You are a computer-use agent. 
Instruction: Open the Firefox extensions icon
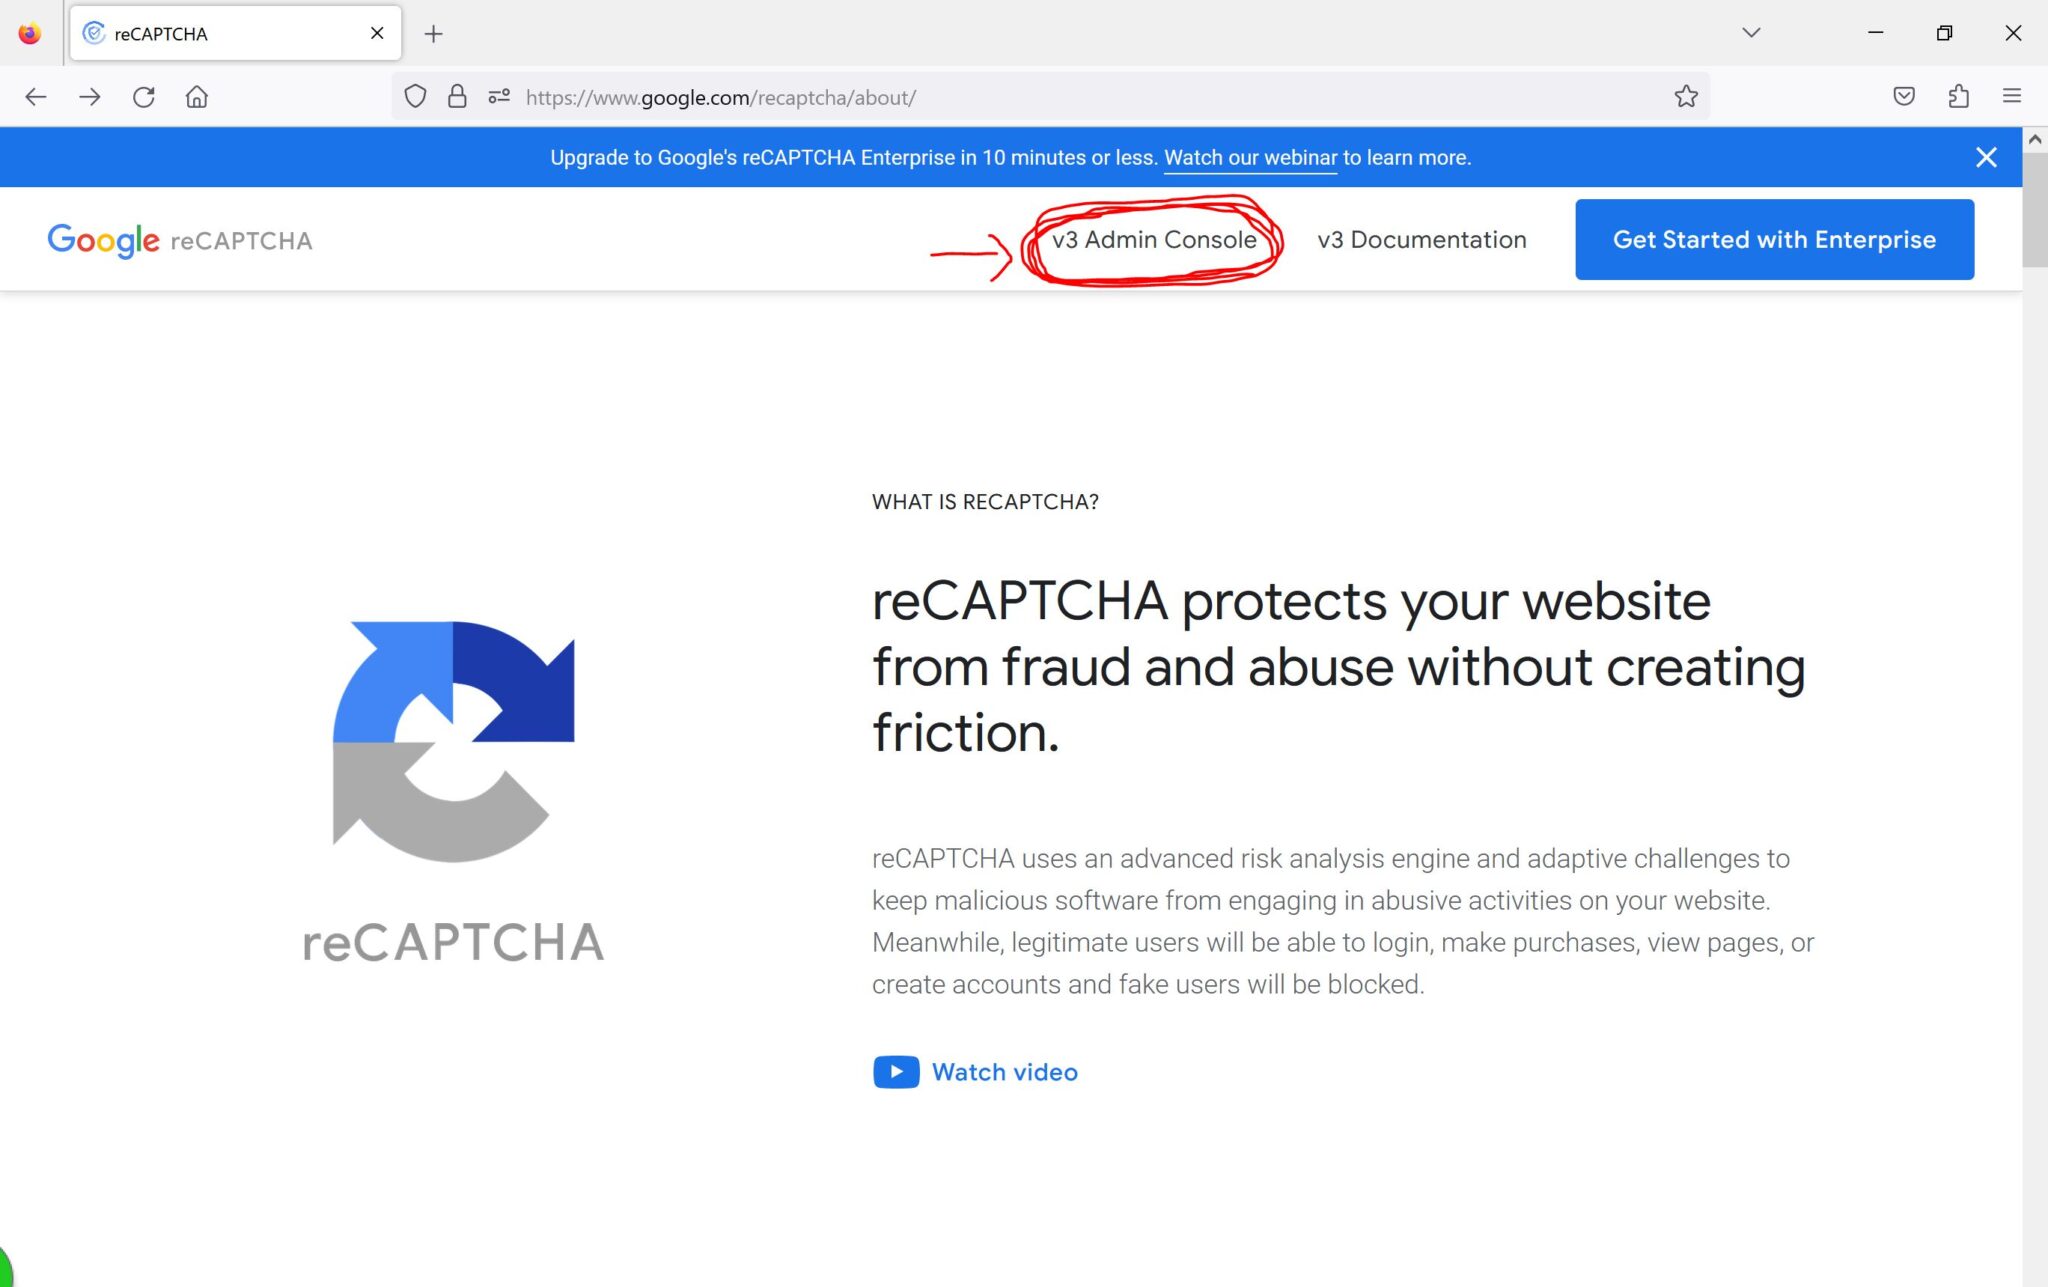coord(1959,97)
